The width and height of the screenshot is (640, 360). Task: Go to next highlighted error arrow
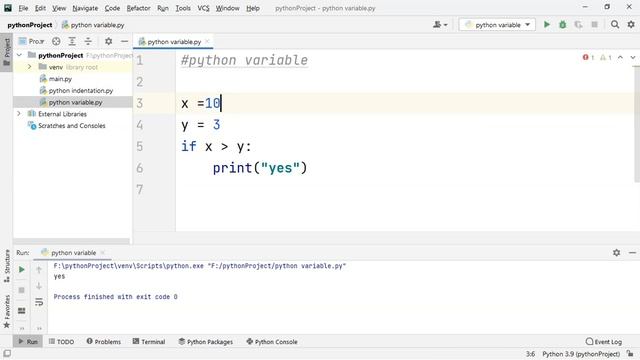633,58
